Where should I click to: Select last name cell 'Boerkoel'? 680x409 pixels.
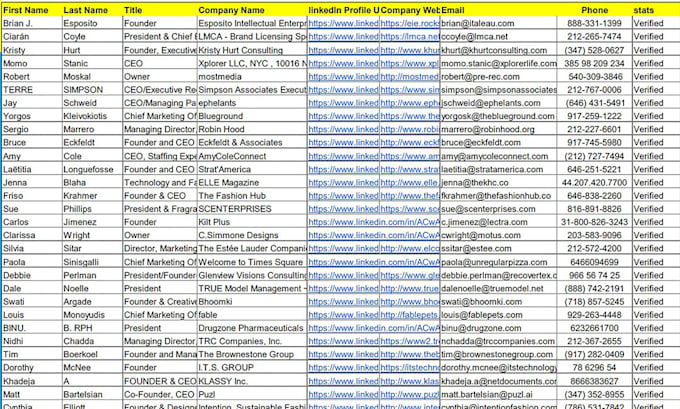pyautogui.click(x=92, y=355)
